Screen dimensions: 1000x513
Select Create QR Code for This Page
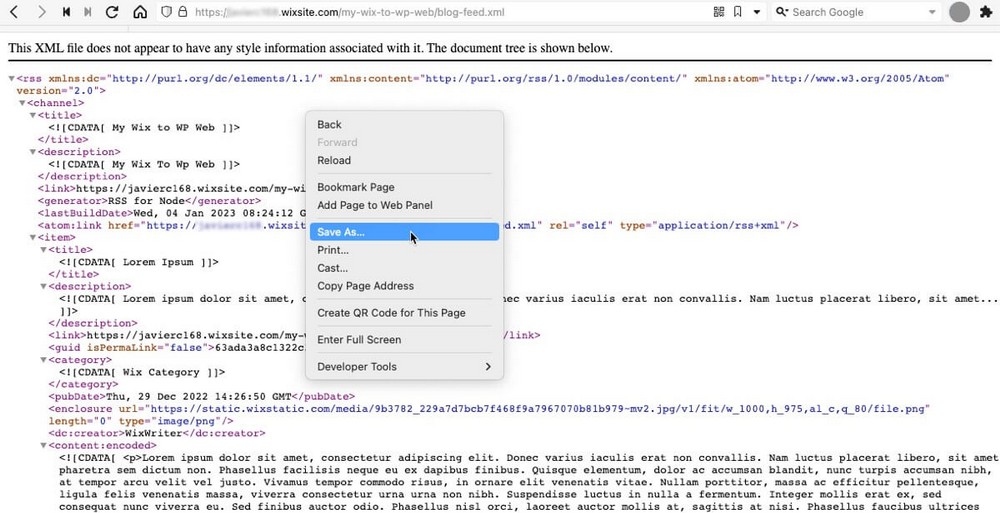[x=404, y=313]
